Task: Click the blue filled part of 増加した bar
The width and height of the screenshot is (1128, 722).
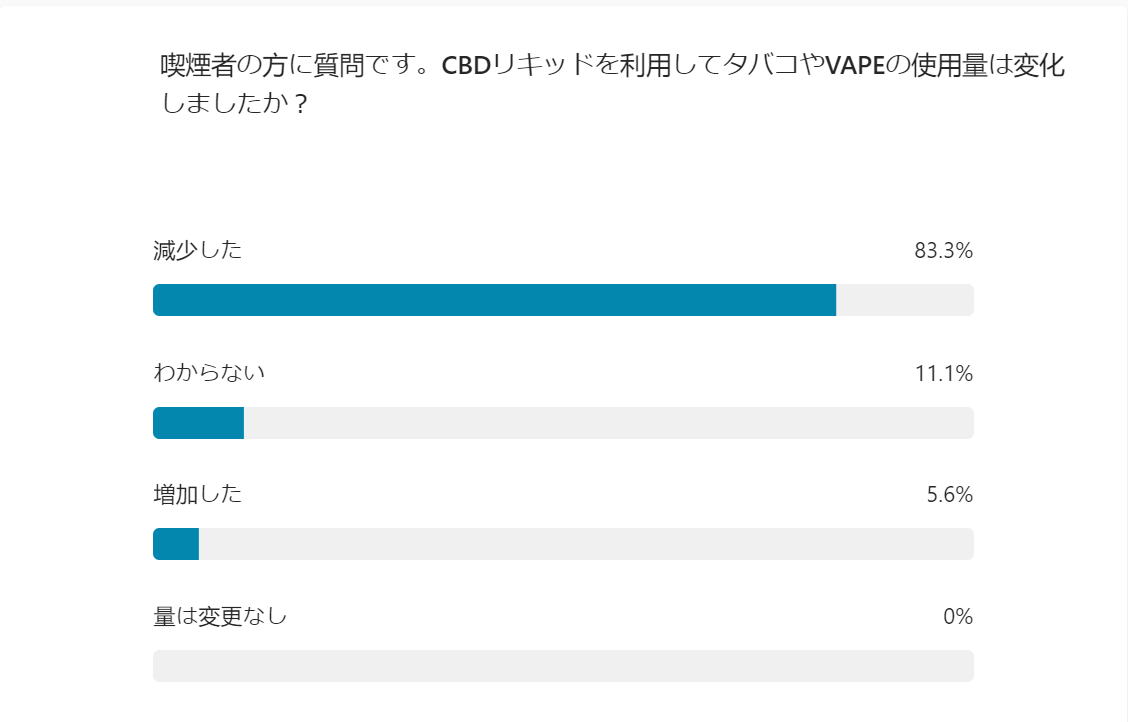Action: [x=176, y=544]
